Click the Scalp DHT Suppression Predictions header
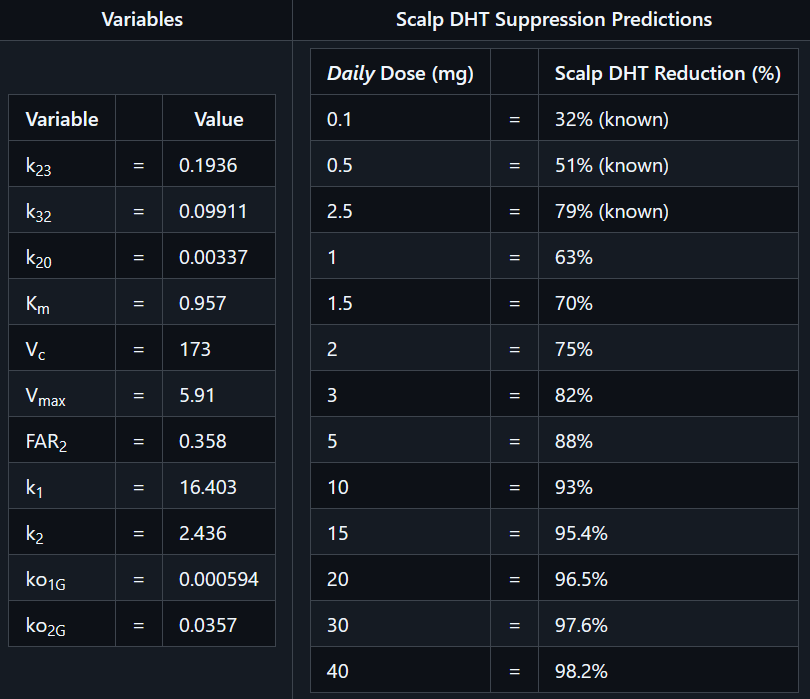The image size is (810, 699). [x=554, y=20]
